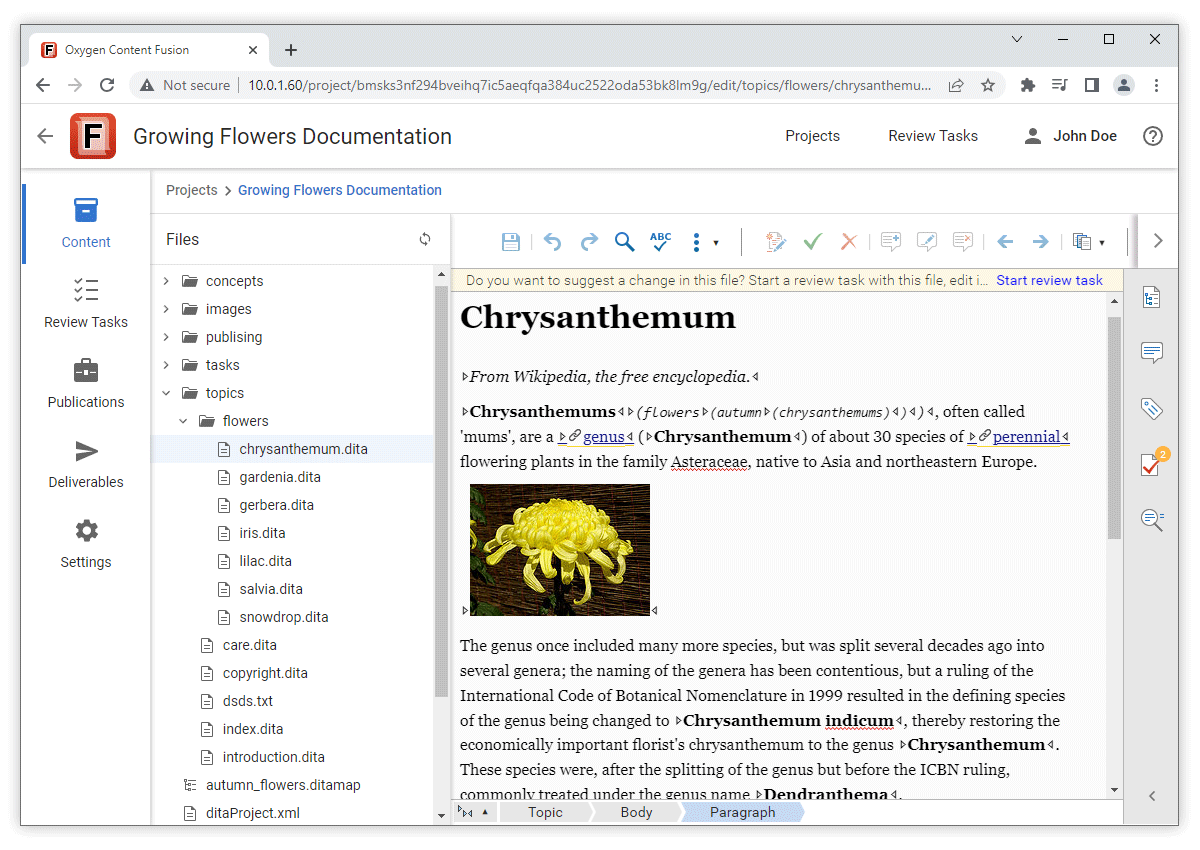Viewport: 1200px width, 850px height.
Task: Toggle track changes in editor toolbar
Action: click(775, 241)
